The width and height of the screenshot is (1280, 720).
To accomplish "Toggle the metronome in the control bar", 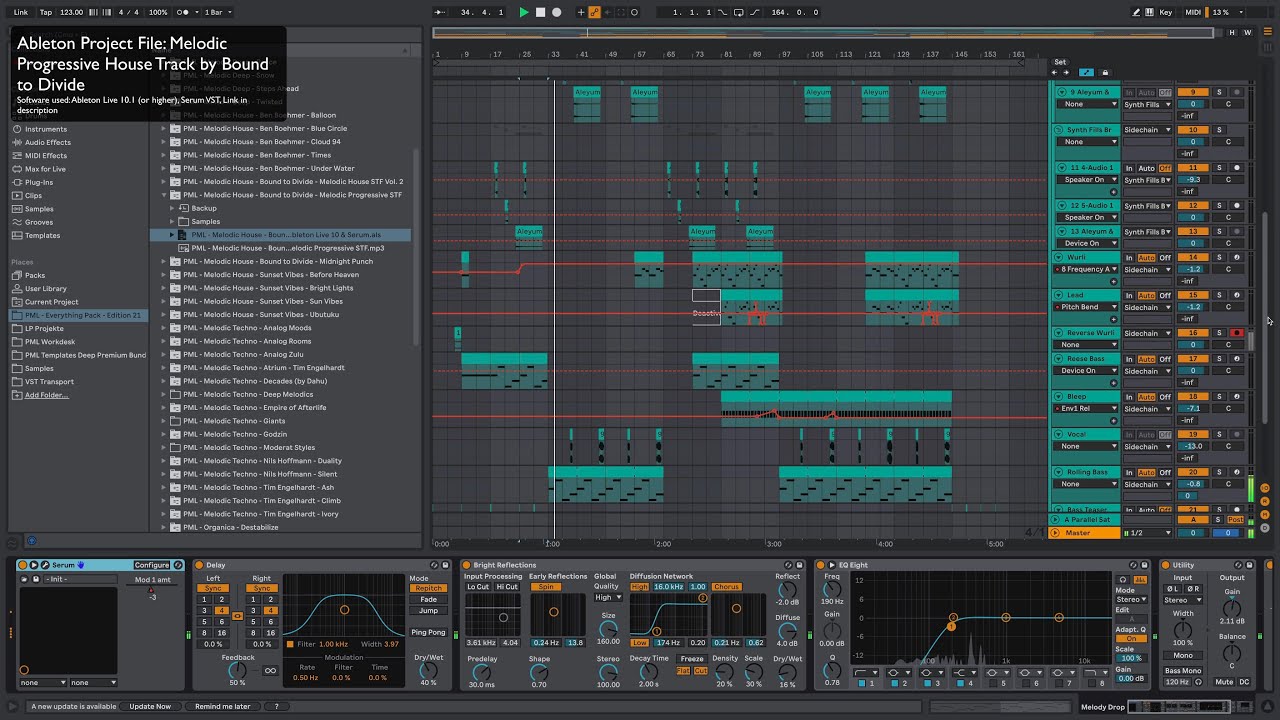I will pyautogui.click(x=184, y=12).
